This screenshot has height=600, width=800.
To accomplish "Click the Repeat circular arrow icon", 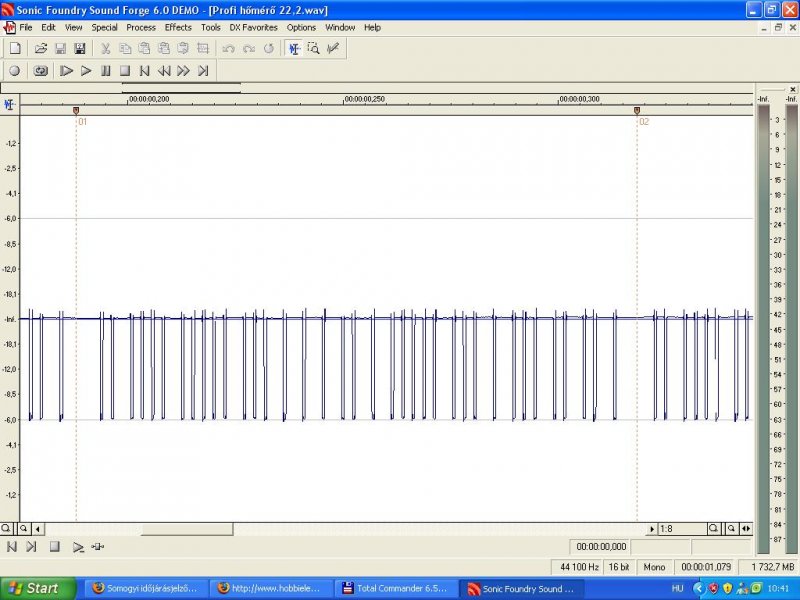I will point(268,48).
